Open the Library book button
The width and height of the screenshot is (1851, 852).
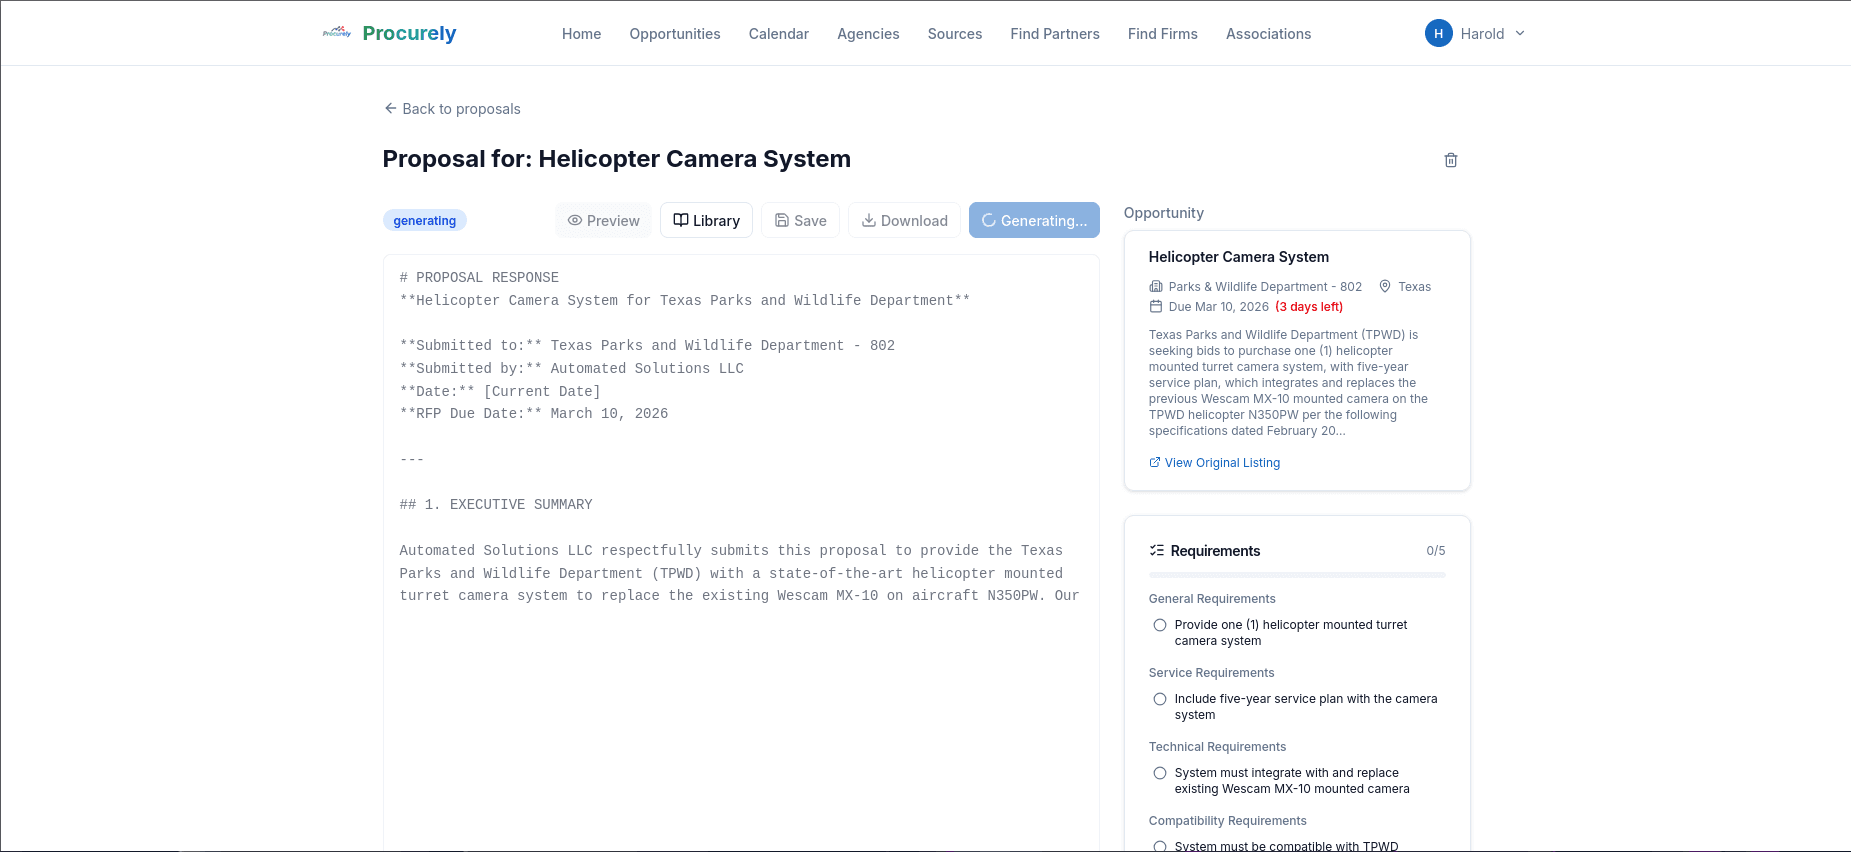706,221
